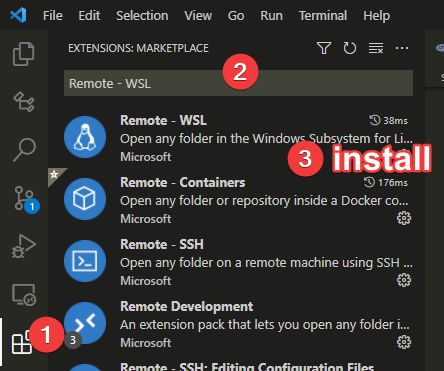Select the Remote Development extension title
This screenshot has width=444, height=371.
tap(187, 306)
